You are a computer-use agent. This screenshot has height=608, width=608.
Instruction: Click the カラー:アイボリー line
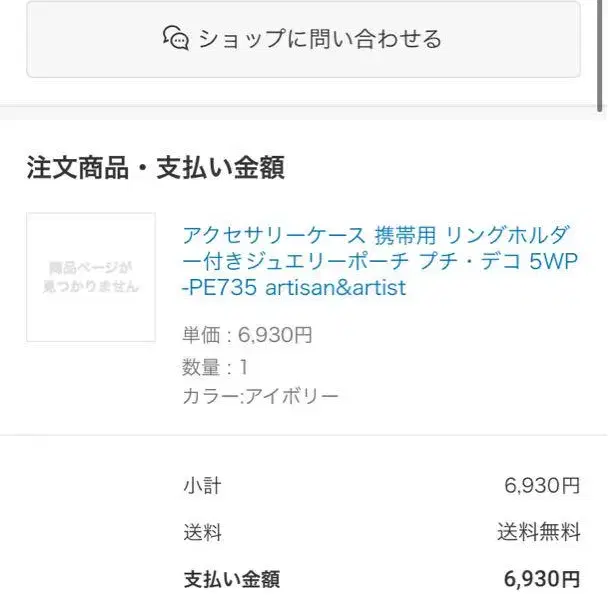pyautogui.click(x=260, y=396)
